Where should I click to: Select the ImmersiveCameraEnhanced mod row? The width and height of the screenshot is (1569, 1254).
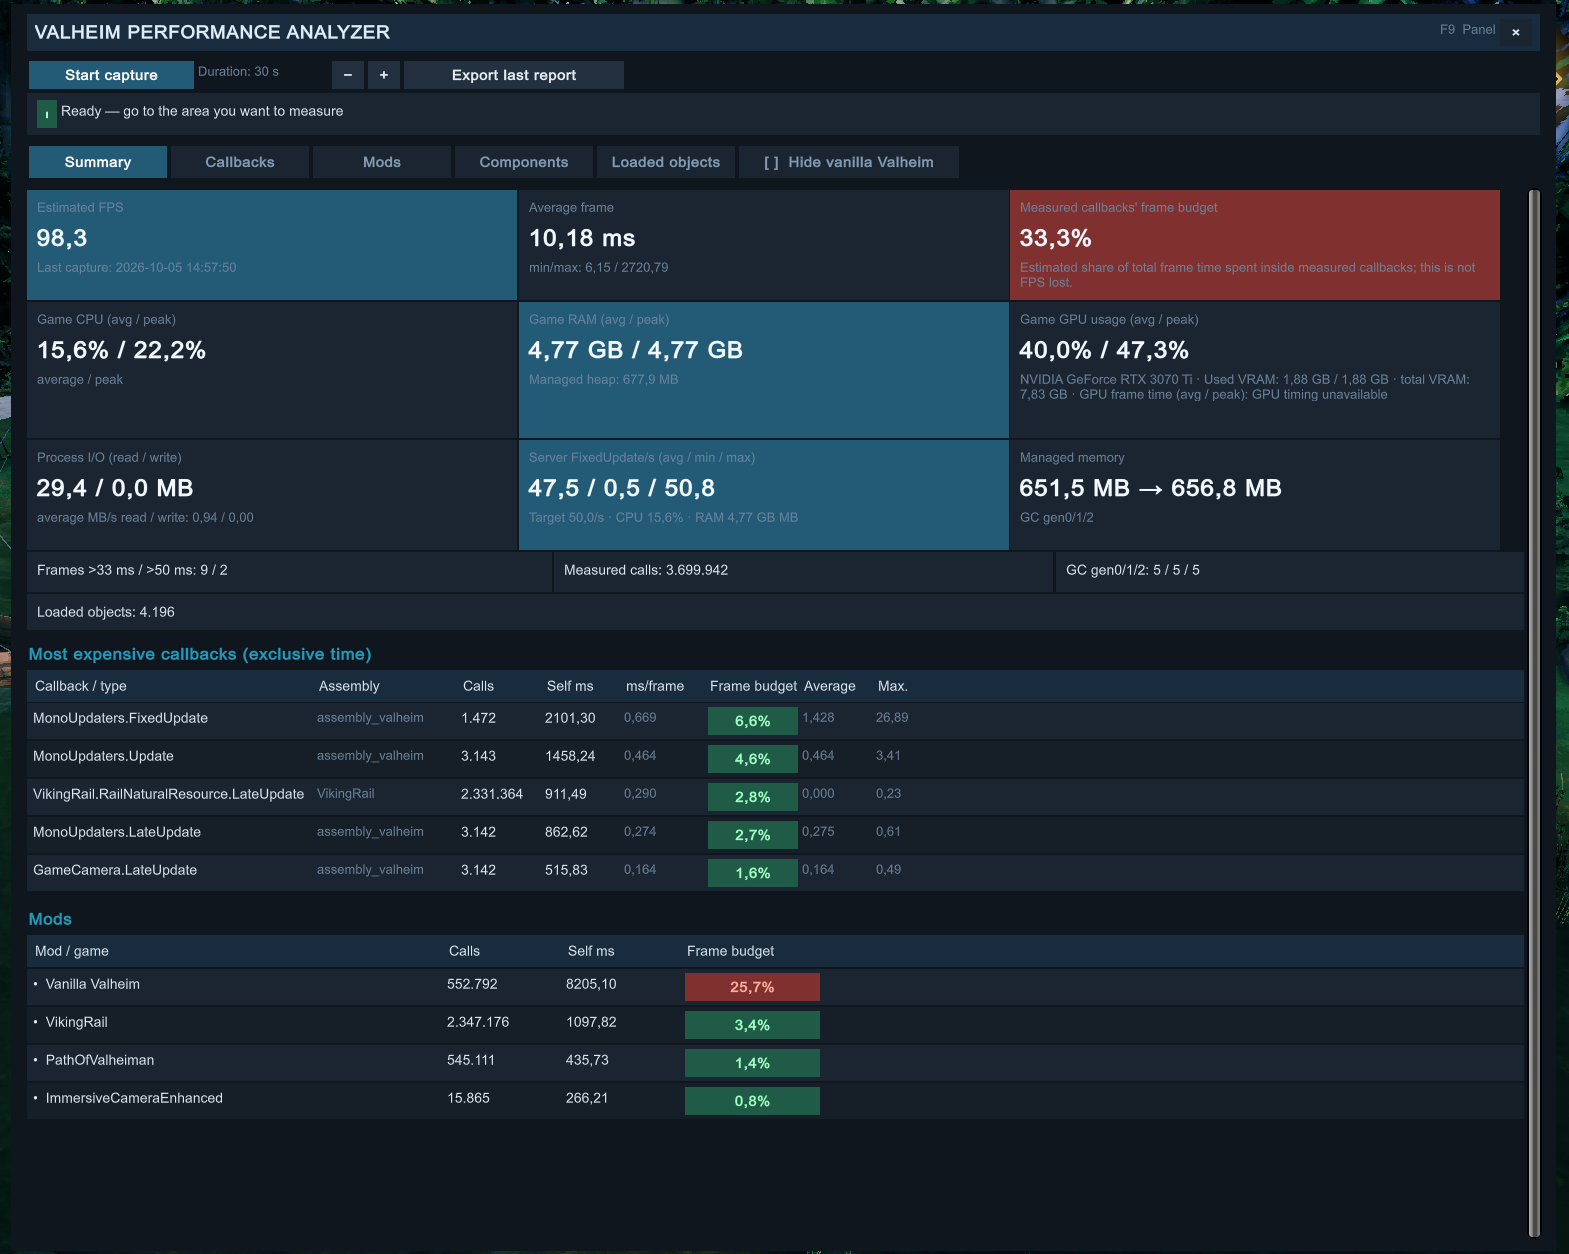click(x=775, y=1100)
